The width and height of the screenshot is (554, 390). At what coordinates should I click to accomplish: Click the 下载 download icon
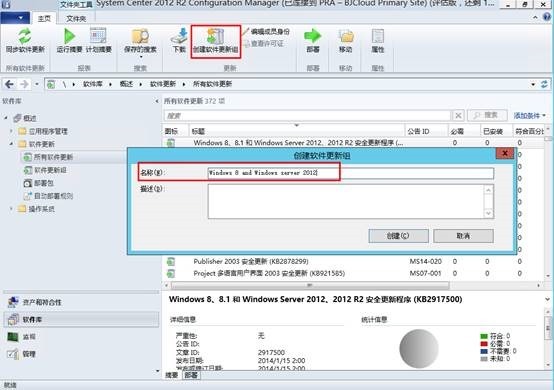(x=179, y=36)
